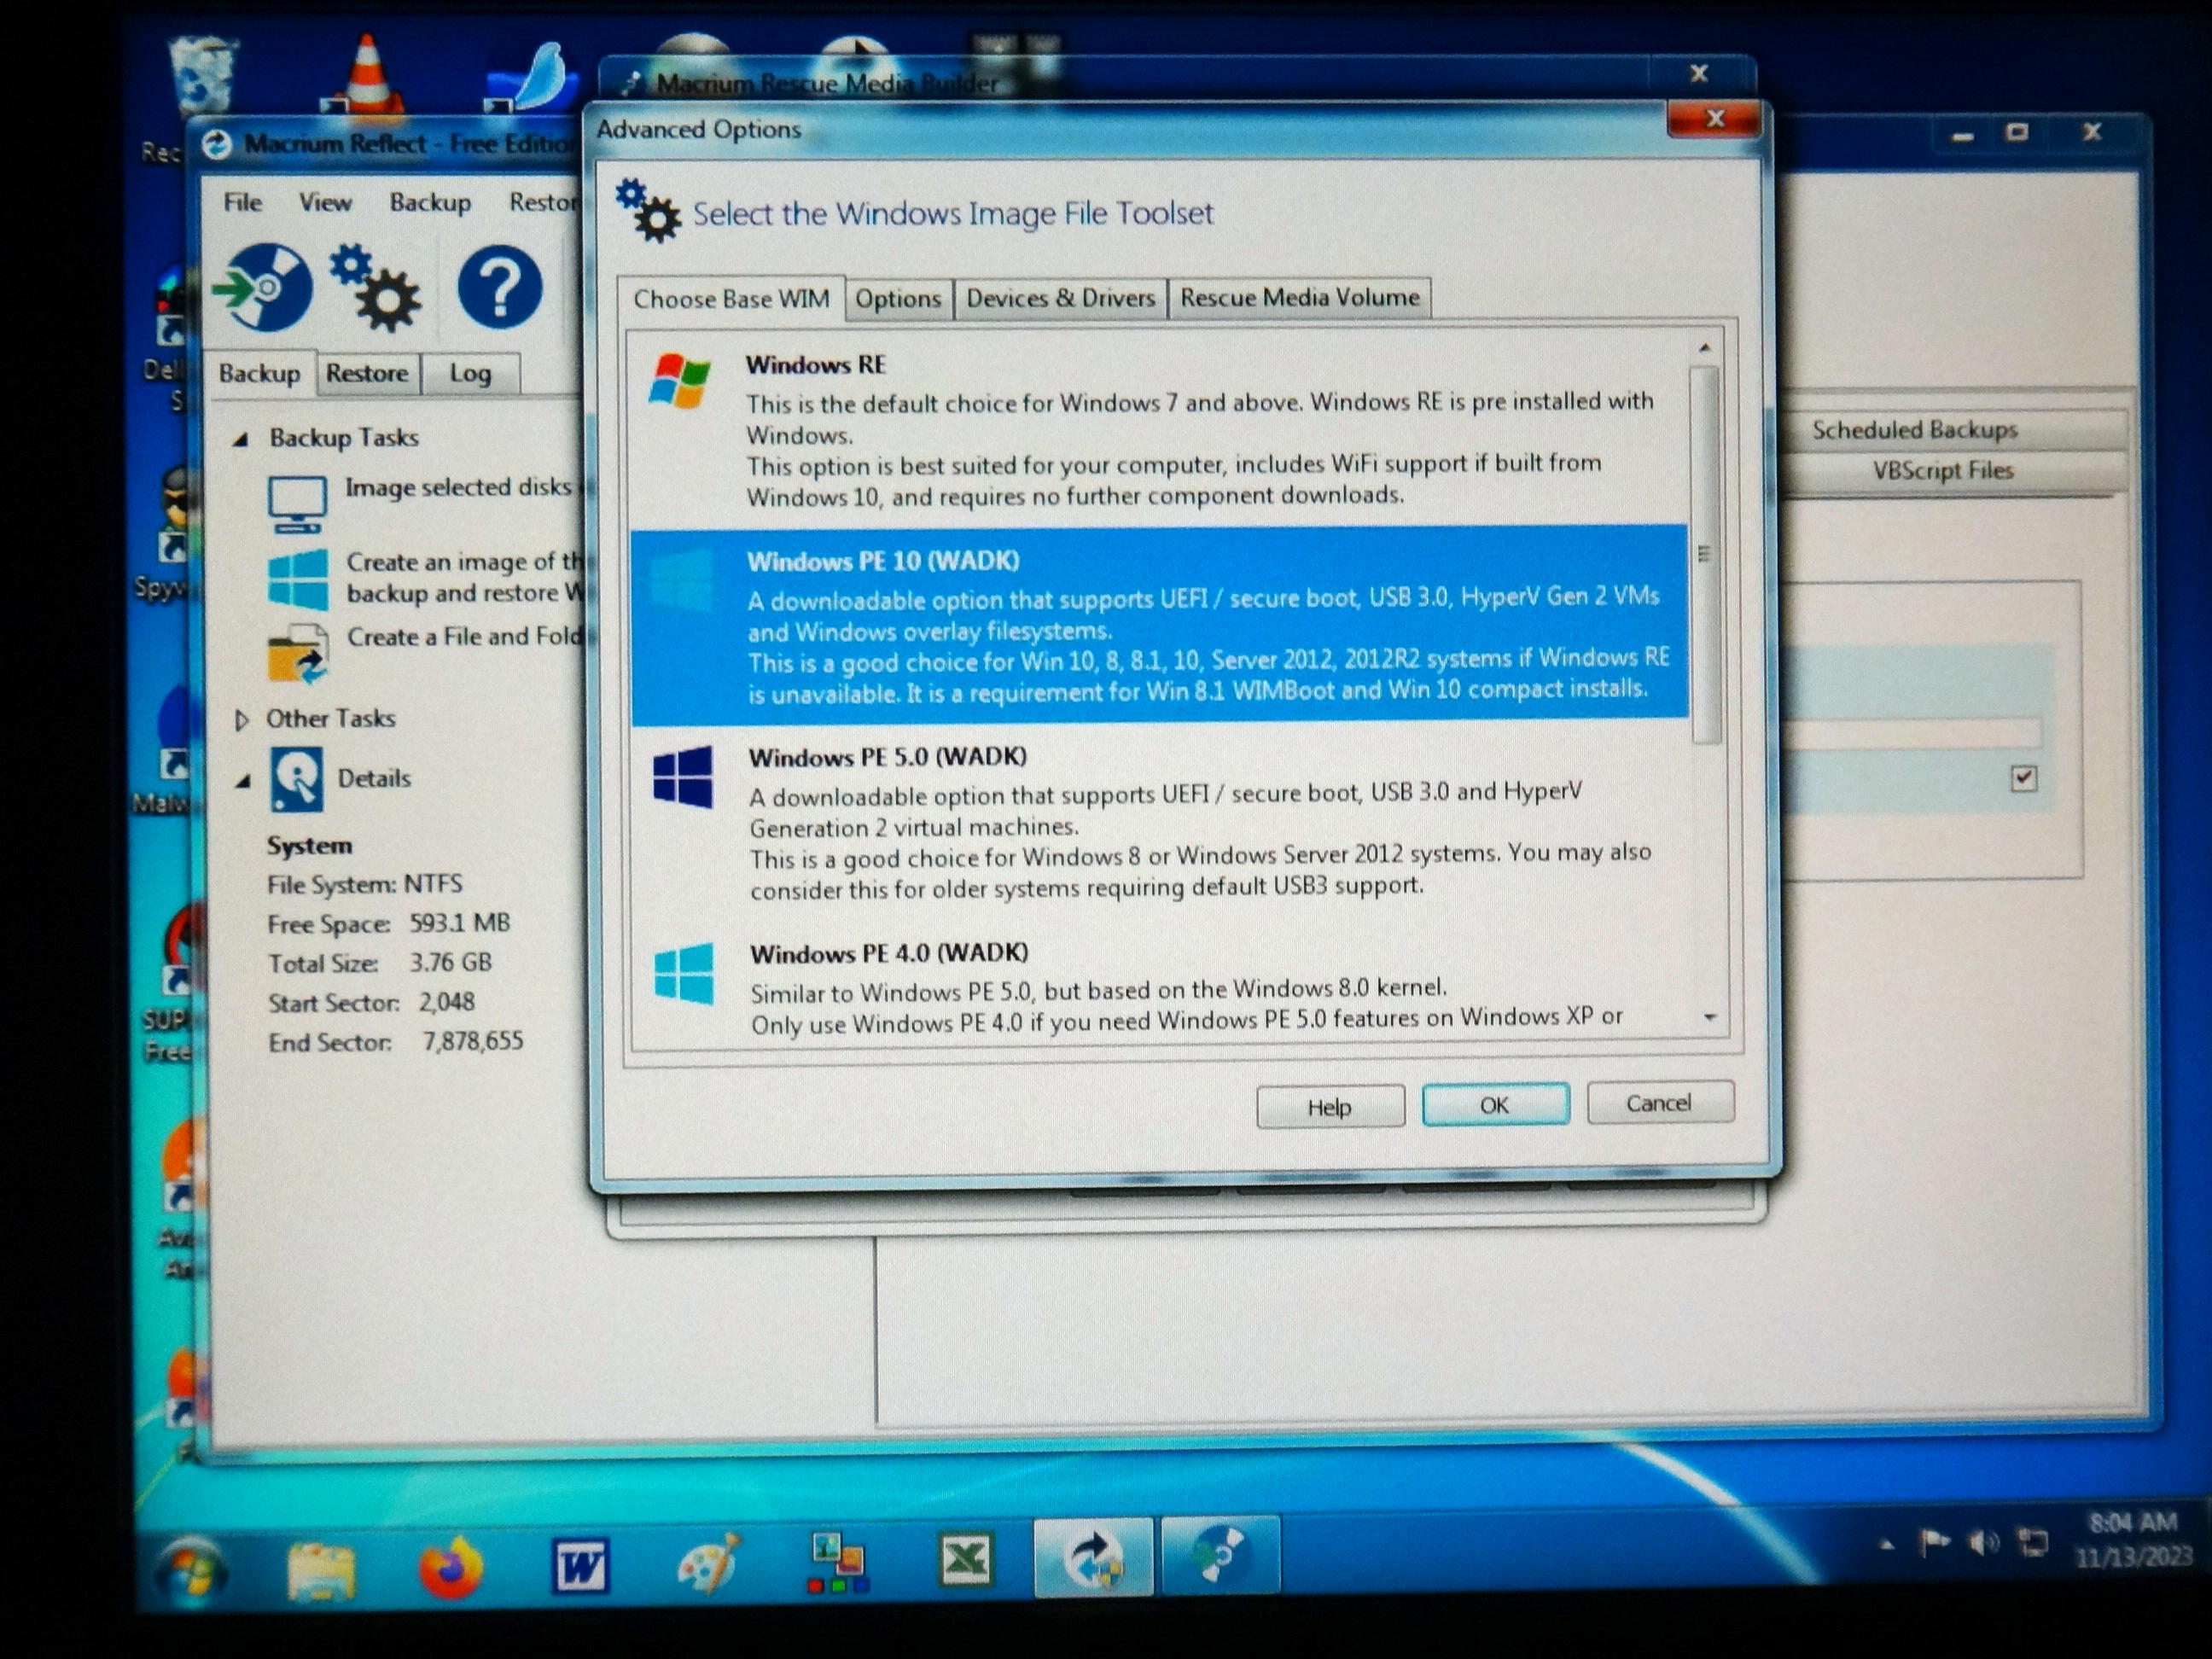Launch Firefox from the taskbar
Screen dimensions: 2212x1659
(450, 1567)
